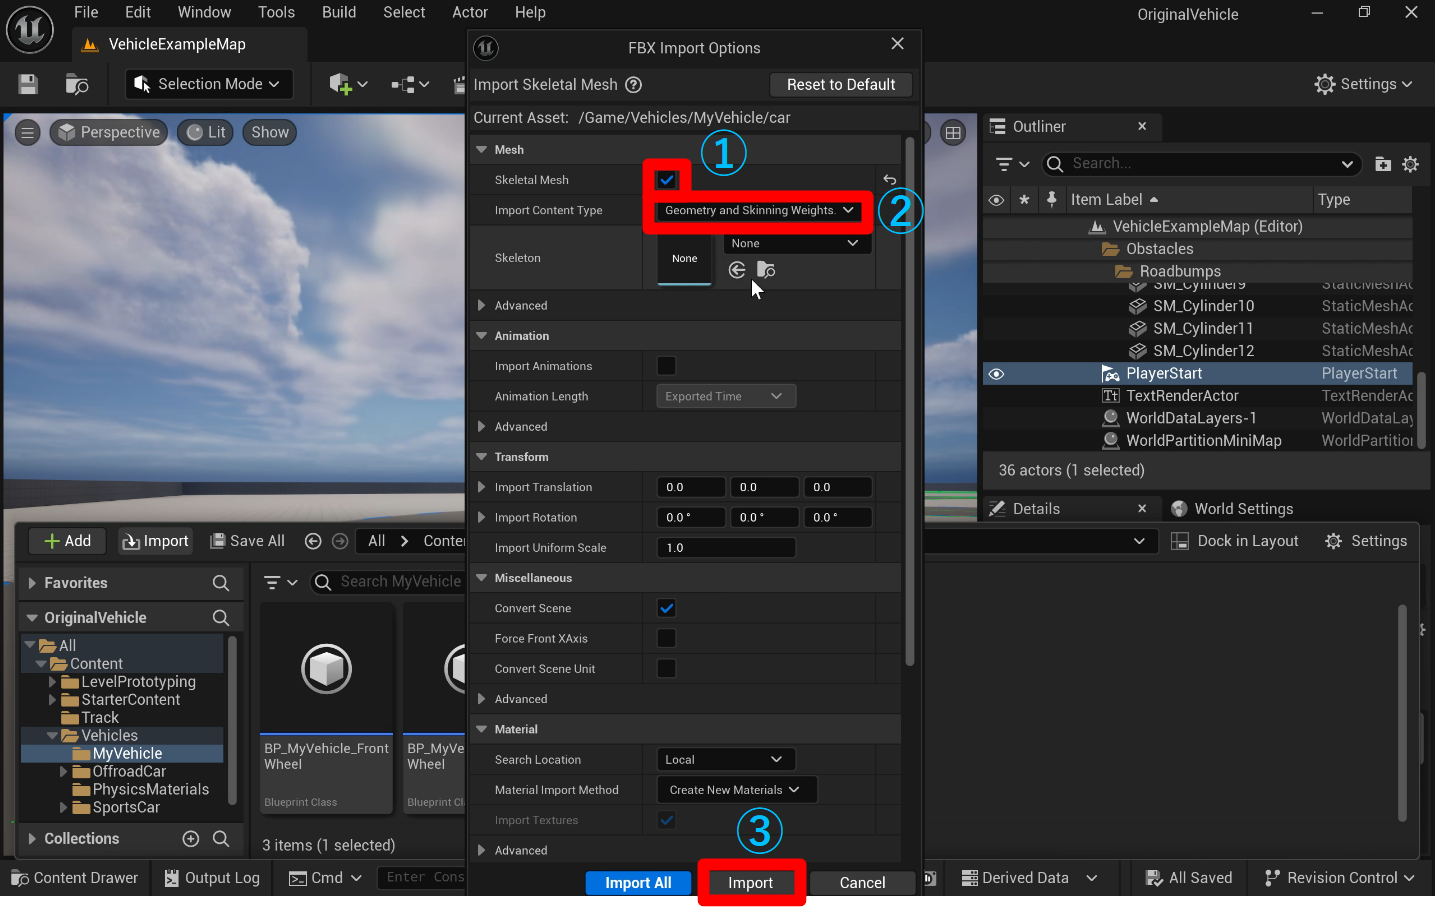Enable the Force Front XAxis checkbox

click(x=667, y=638)
